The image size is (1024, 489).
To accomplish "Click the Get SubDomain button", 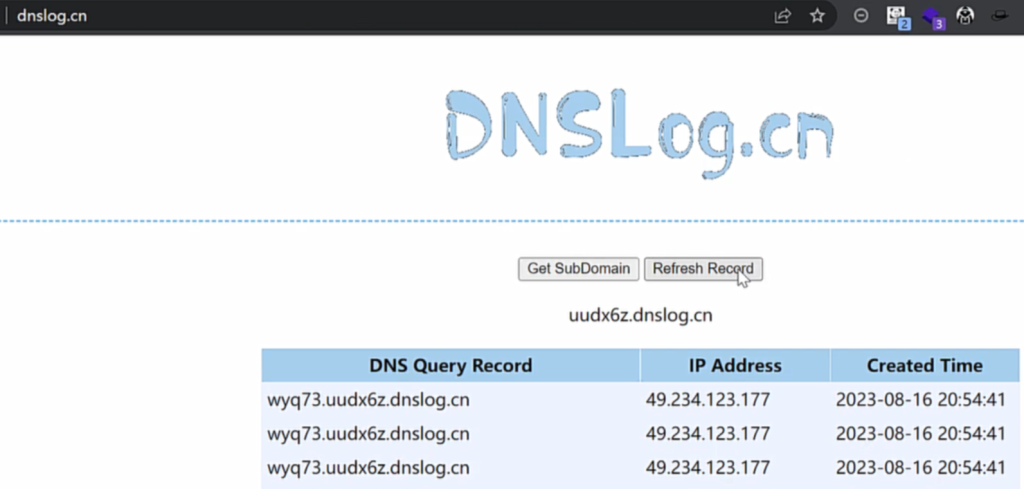I will tap(579, 269).
